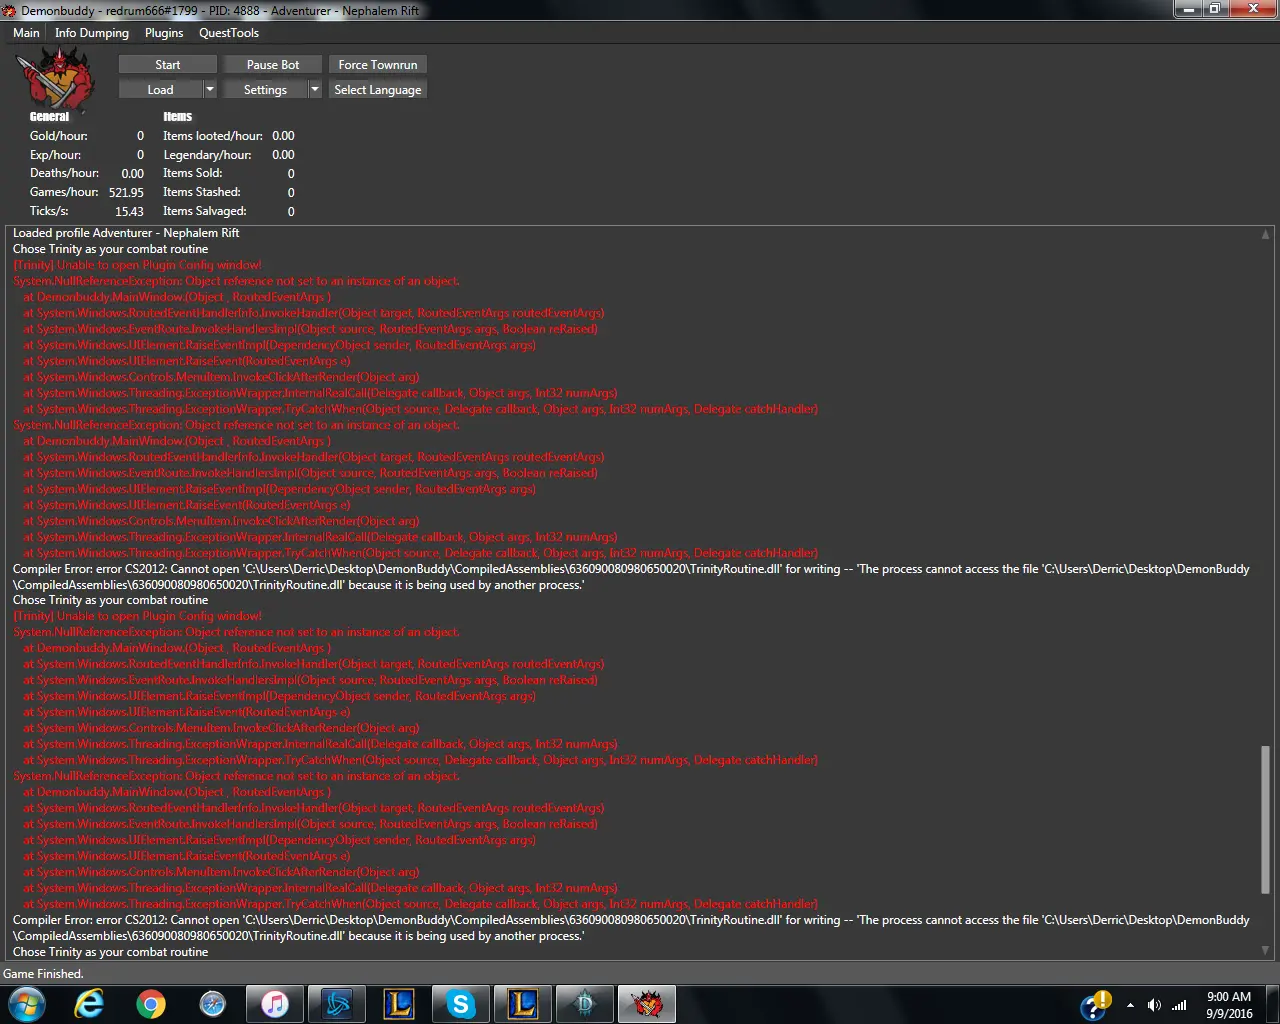Viewport: 1280px width, 1024px height.
Task: Click the Windows Start orb
Action: [27, 1004]
